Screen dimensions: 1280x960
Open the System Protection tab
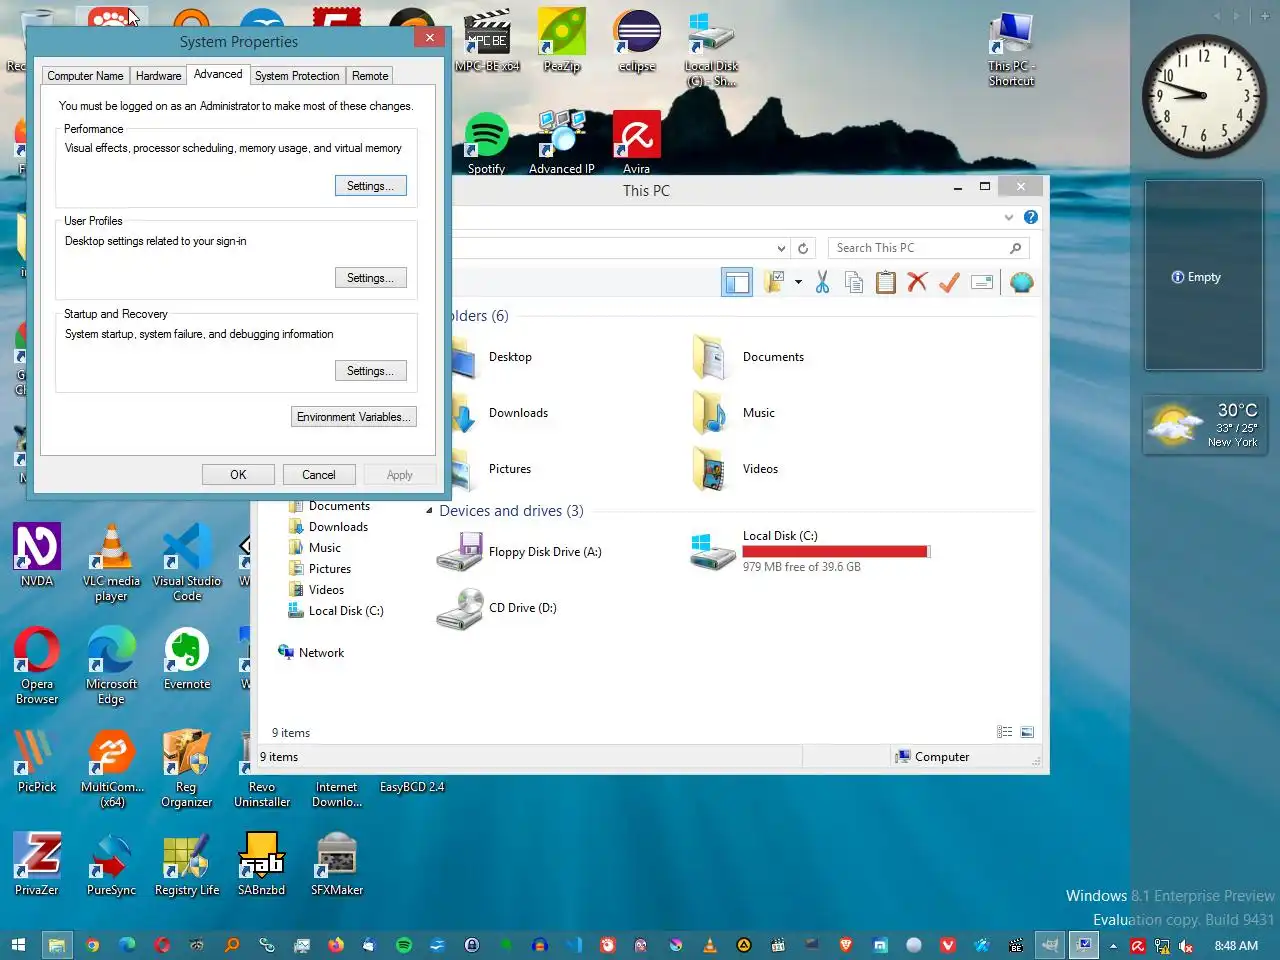[297, 76]
